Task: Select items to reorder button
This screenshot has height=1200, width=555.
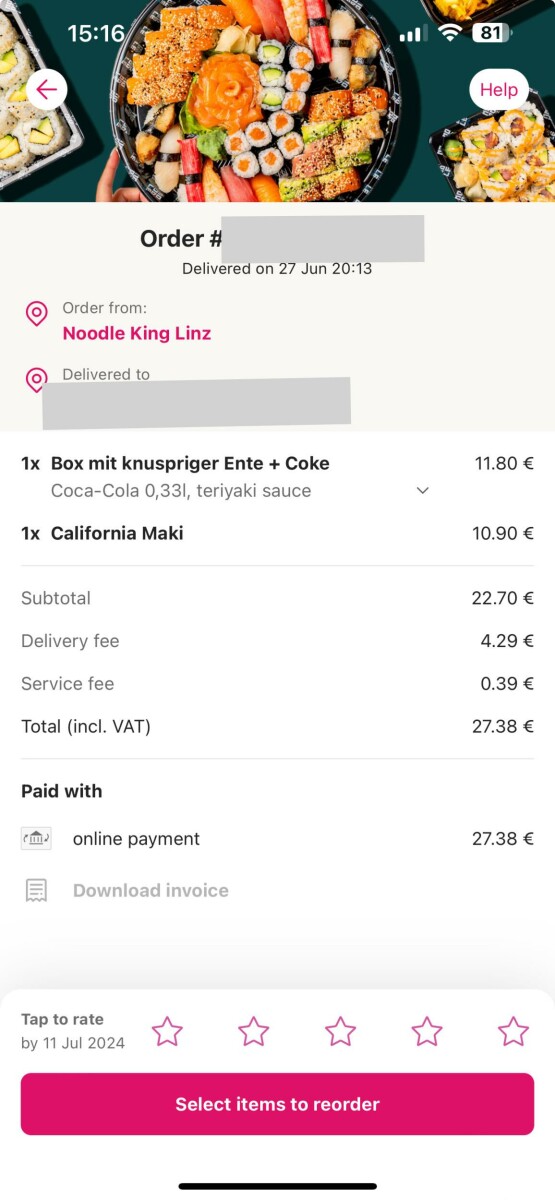Action: 277,1104
